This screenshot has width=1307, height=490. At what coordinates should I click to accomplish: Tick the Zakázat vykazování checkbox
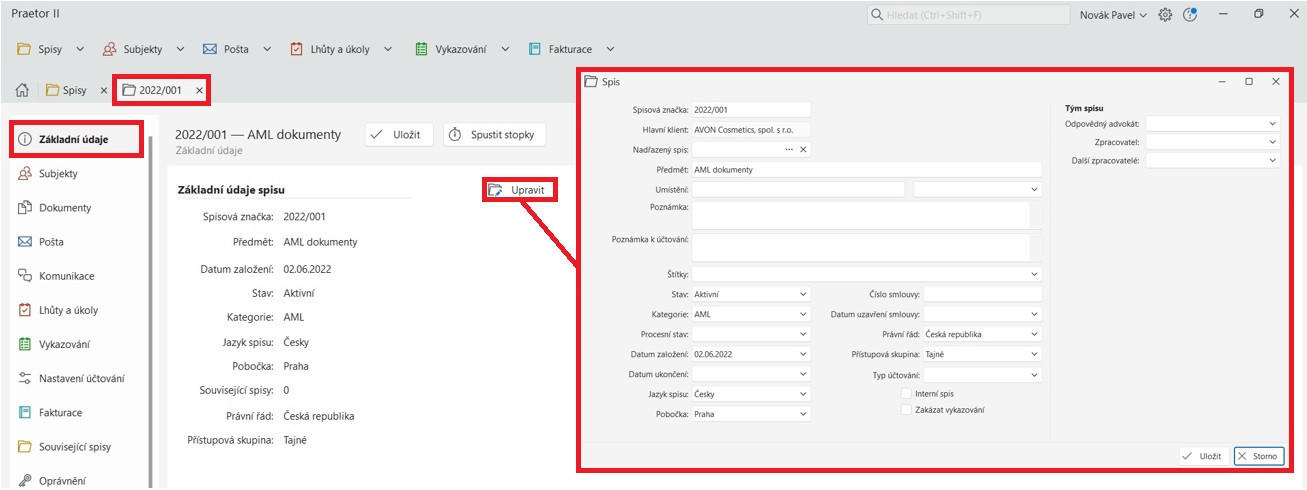906,409
